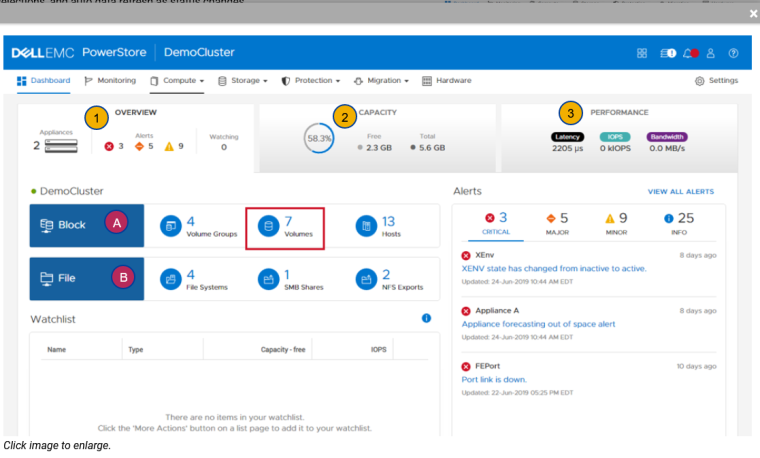The height and width of the screenshot is (458, 760).
Task: Open the Capacity panel tab
Action: pos(378,138)
